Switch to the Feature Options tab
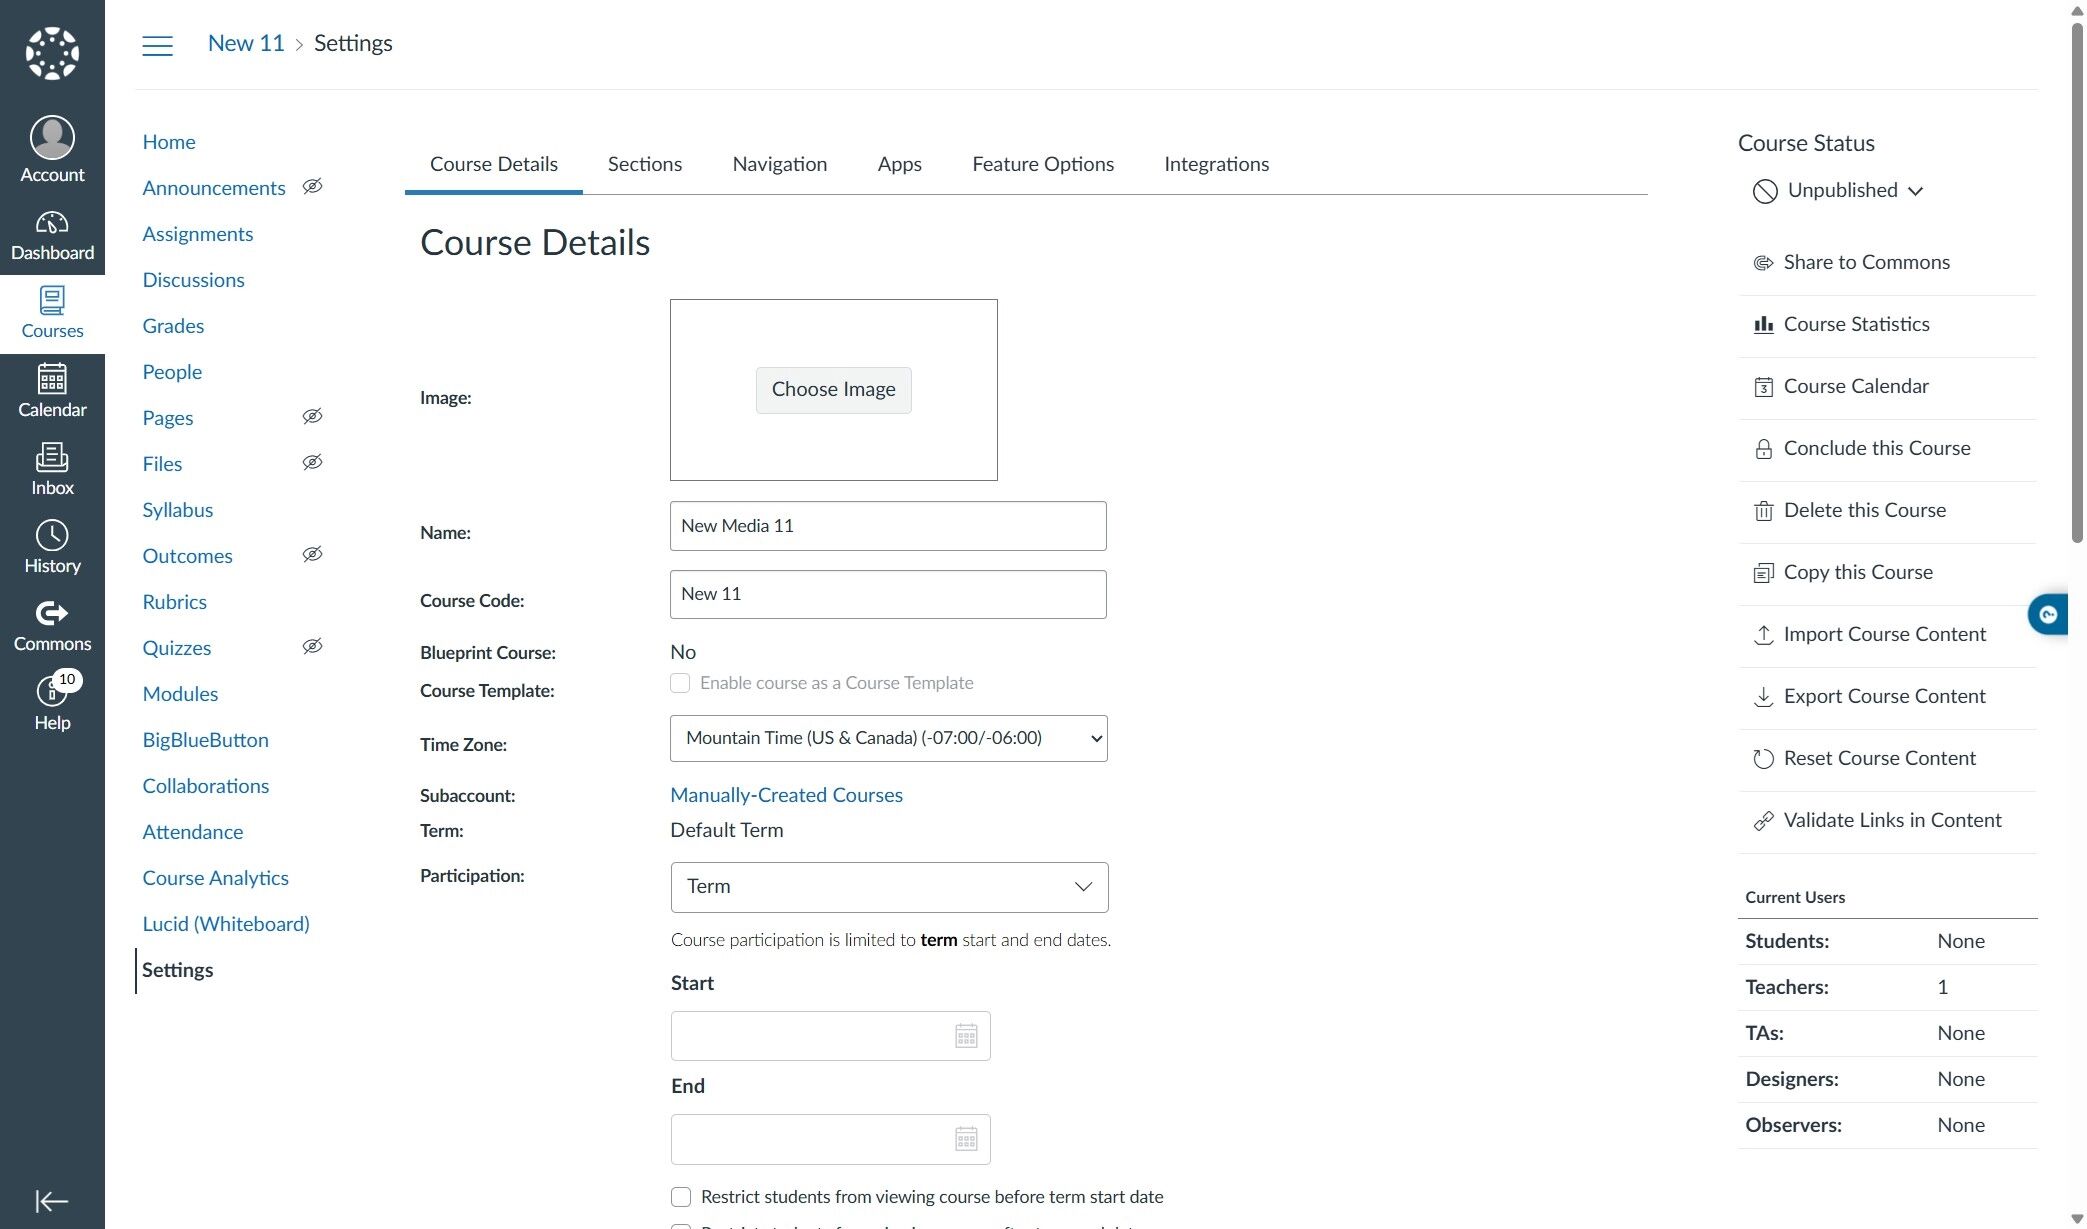Image resolution: width=2087 pixels, height=1229 pixels. click(1042, 164)
